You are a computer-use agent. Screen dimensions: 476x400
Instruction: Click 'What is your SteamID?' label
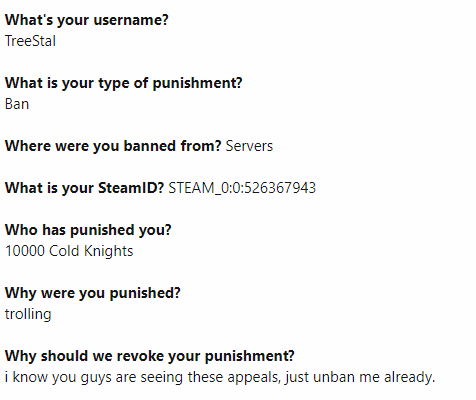pos(84,188)
